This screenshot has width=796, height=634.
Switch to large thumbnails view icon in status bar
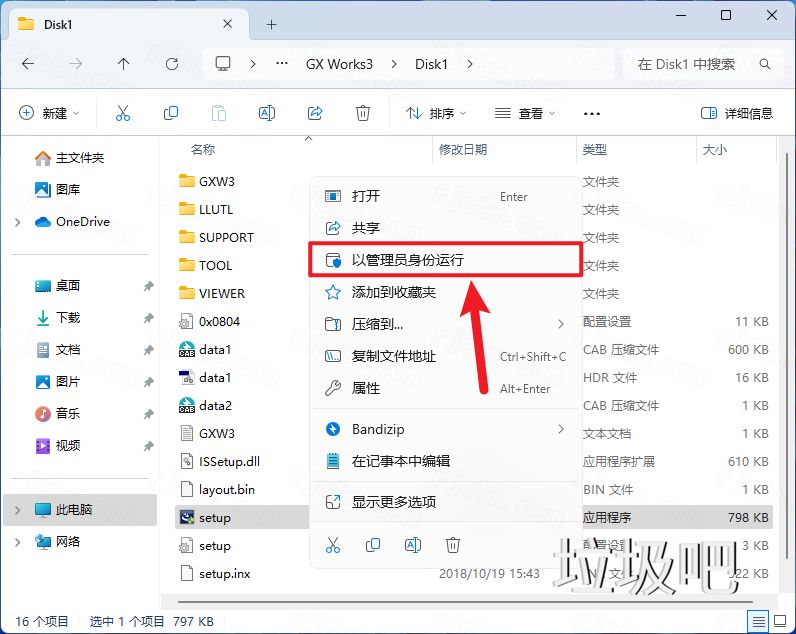coord(780,621)
